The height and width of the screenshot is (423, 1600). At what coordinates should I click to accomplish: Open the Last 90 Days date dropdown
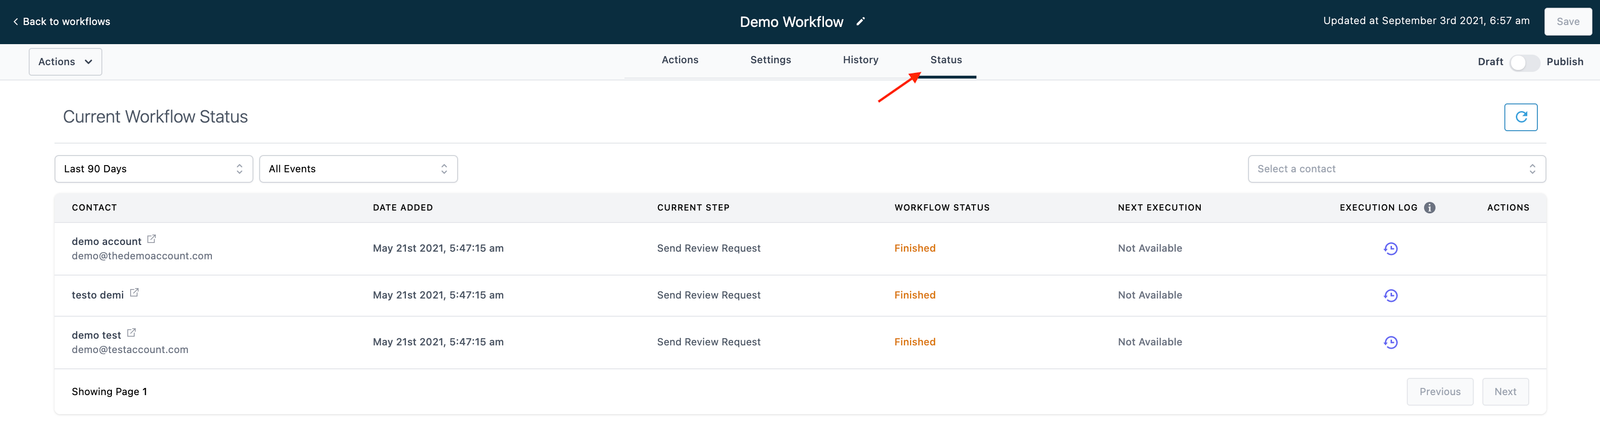[153, 169]
